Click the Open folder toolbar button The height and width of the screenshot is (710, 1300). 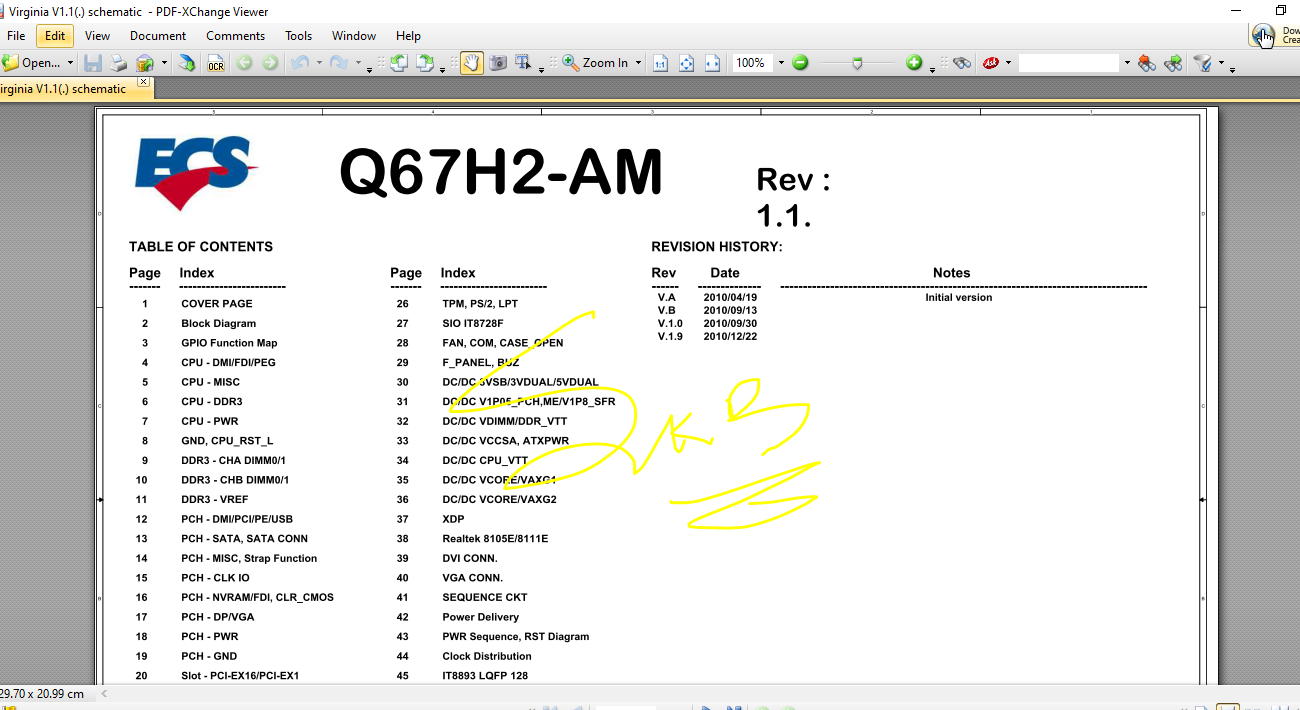pos(32,63)
